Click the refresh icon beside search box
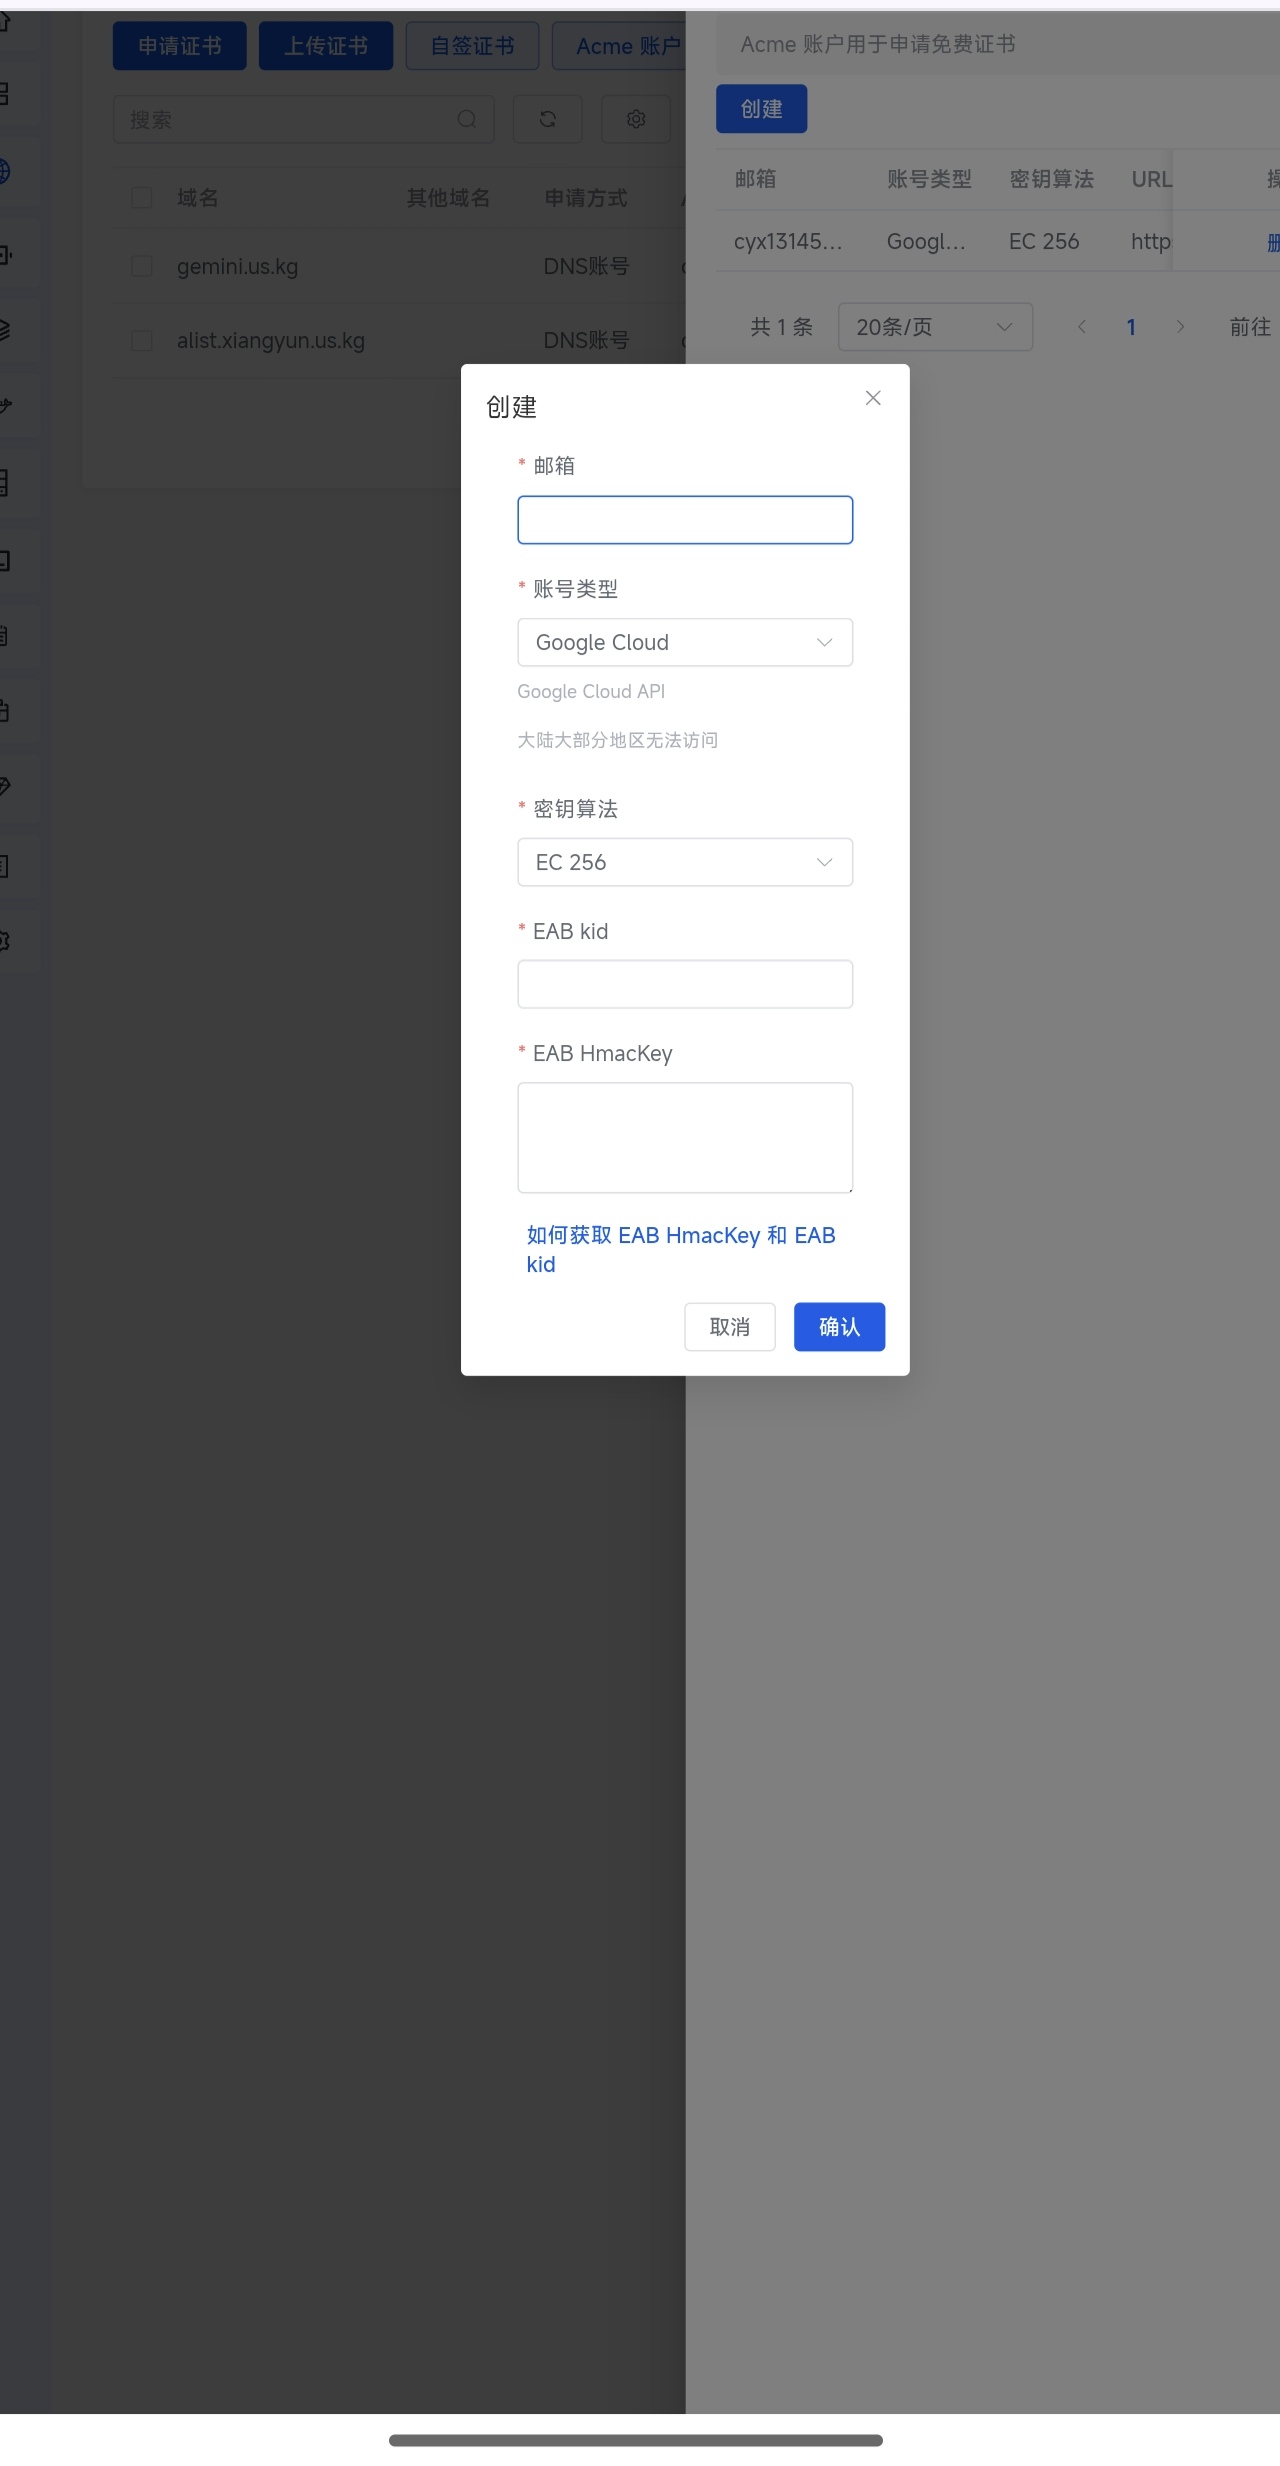The height and width of the screenshot is (2466, 1280). click(547, 119)
